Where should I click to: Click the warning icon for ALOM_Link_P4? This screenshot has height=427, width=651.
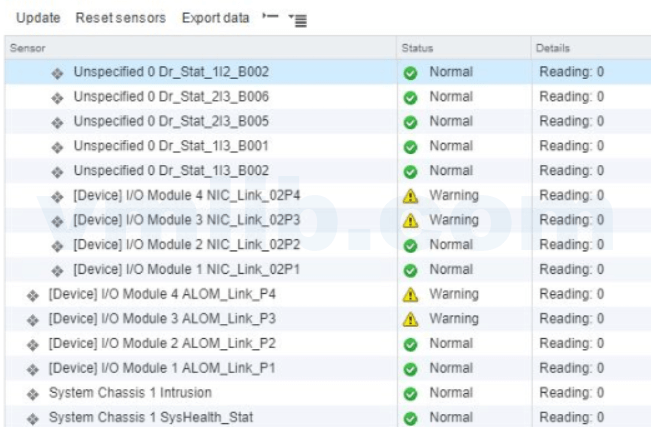click(410, 295)
